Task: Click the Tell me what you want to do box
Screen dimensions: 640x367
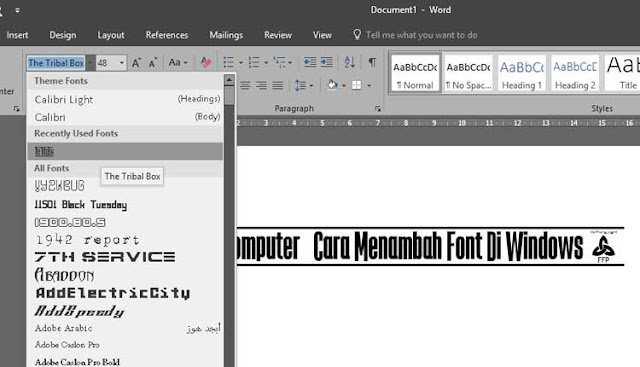Action: (421, 35)
